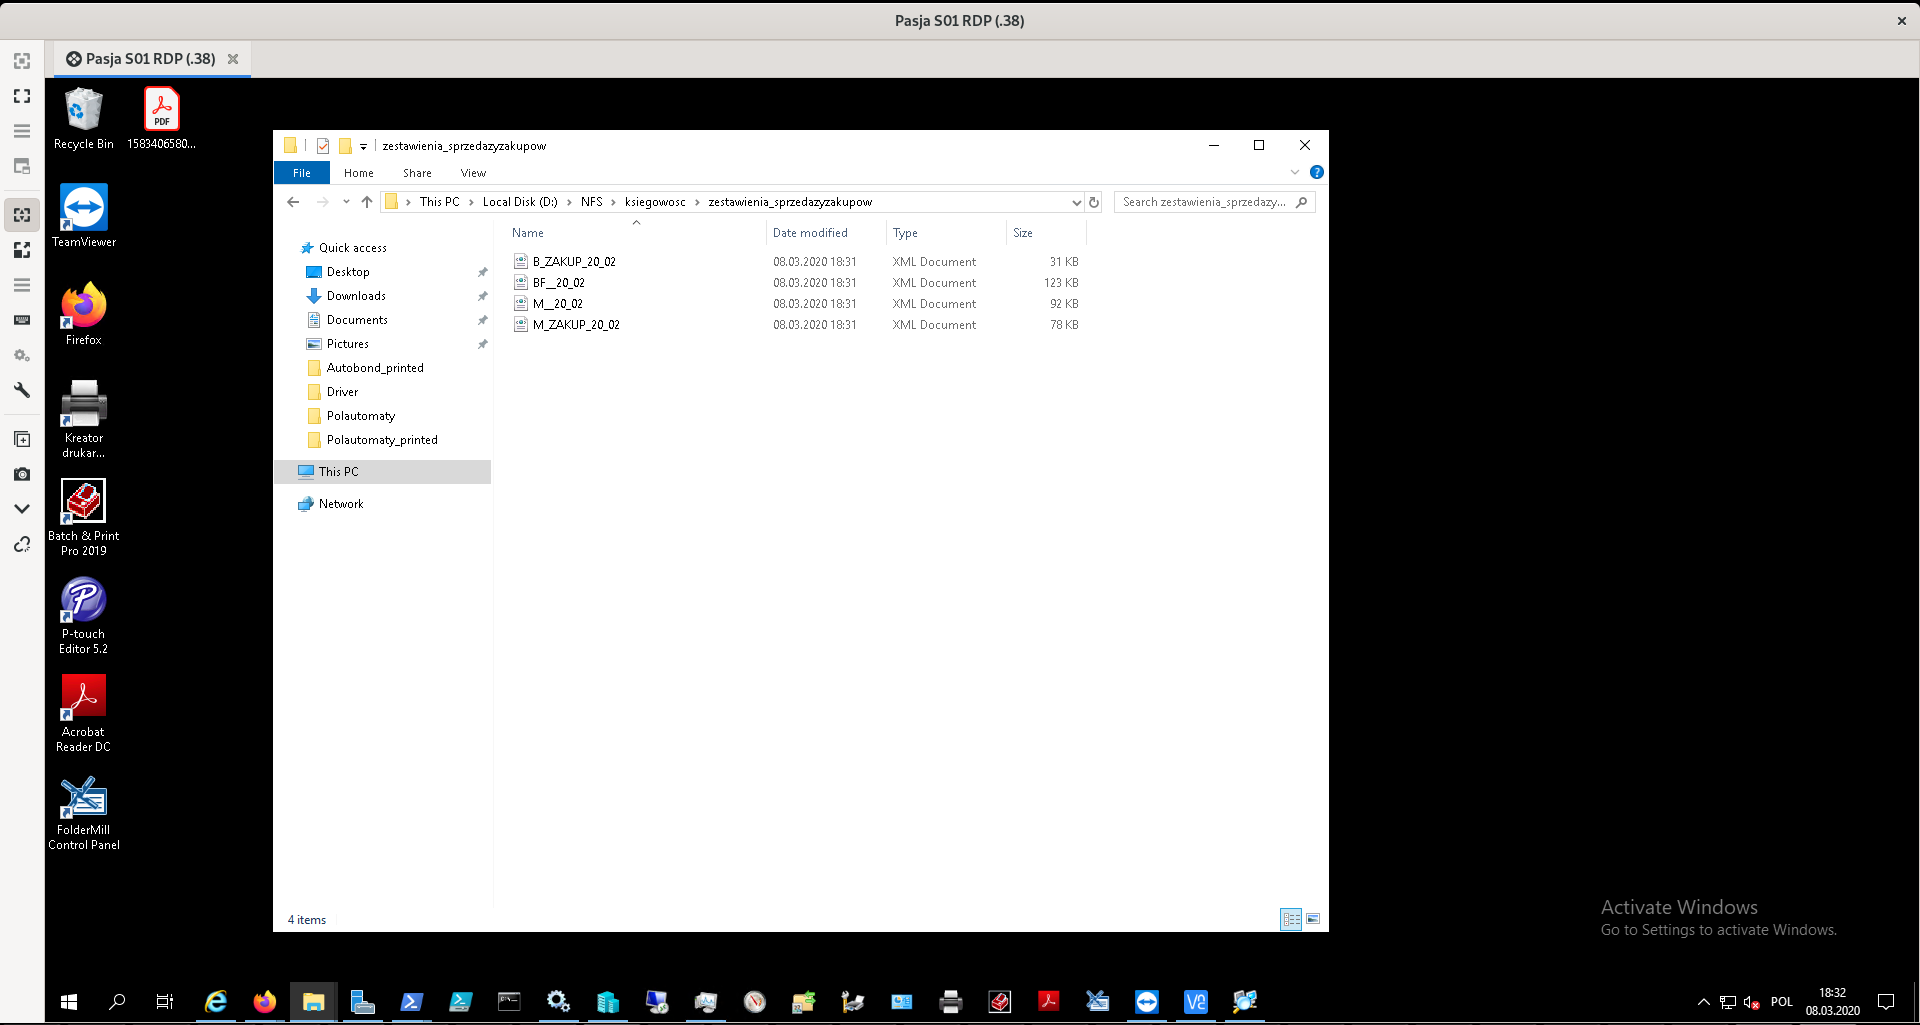This screenshot has width=1920, height=1025.
Task: Expand the chevron after Local Disk (D:) breadcrumb
Action: 569,202
